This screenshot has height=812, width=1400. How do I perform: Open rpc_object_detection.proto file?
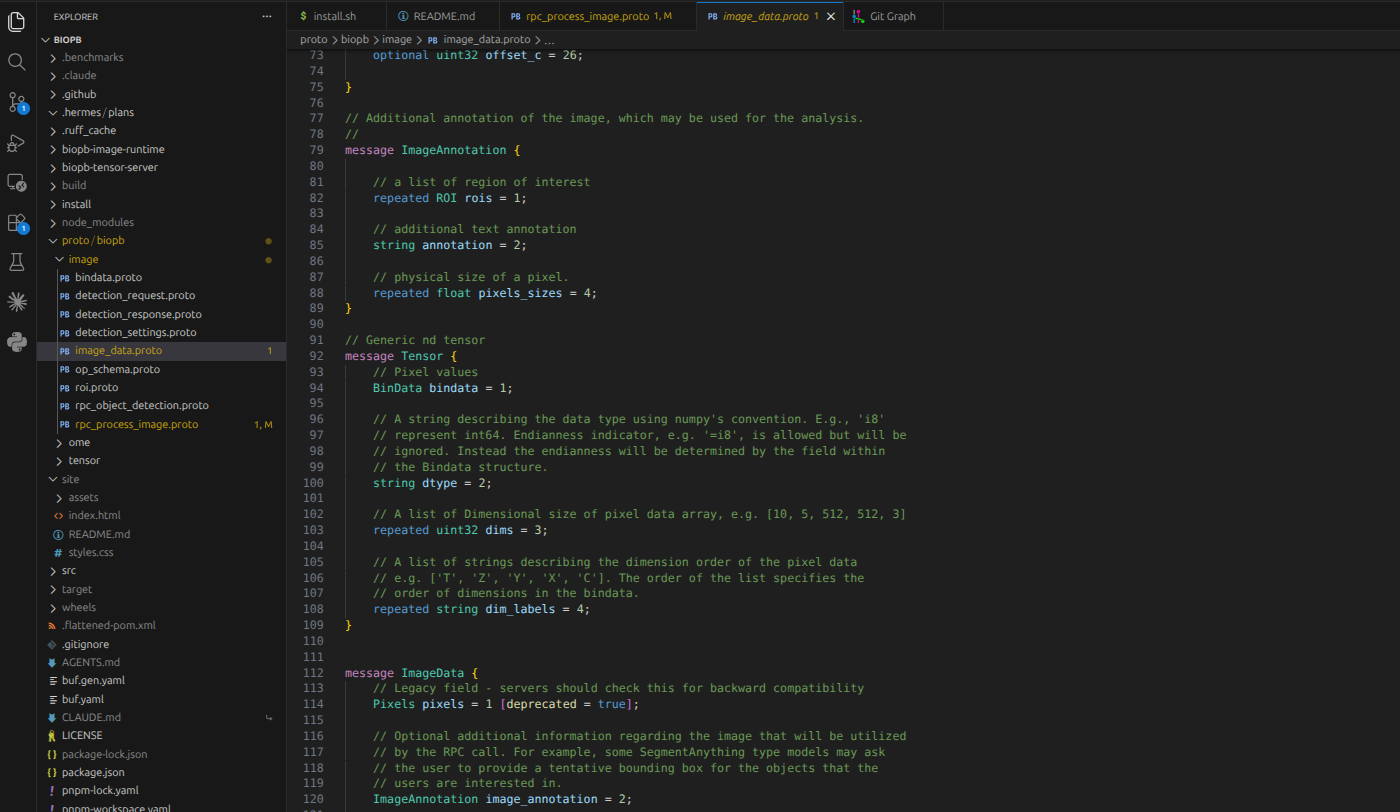click(142, 405)
